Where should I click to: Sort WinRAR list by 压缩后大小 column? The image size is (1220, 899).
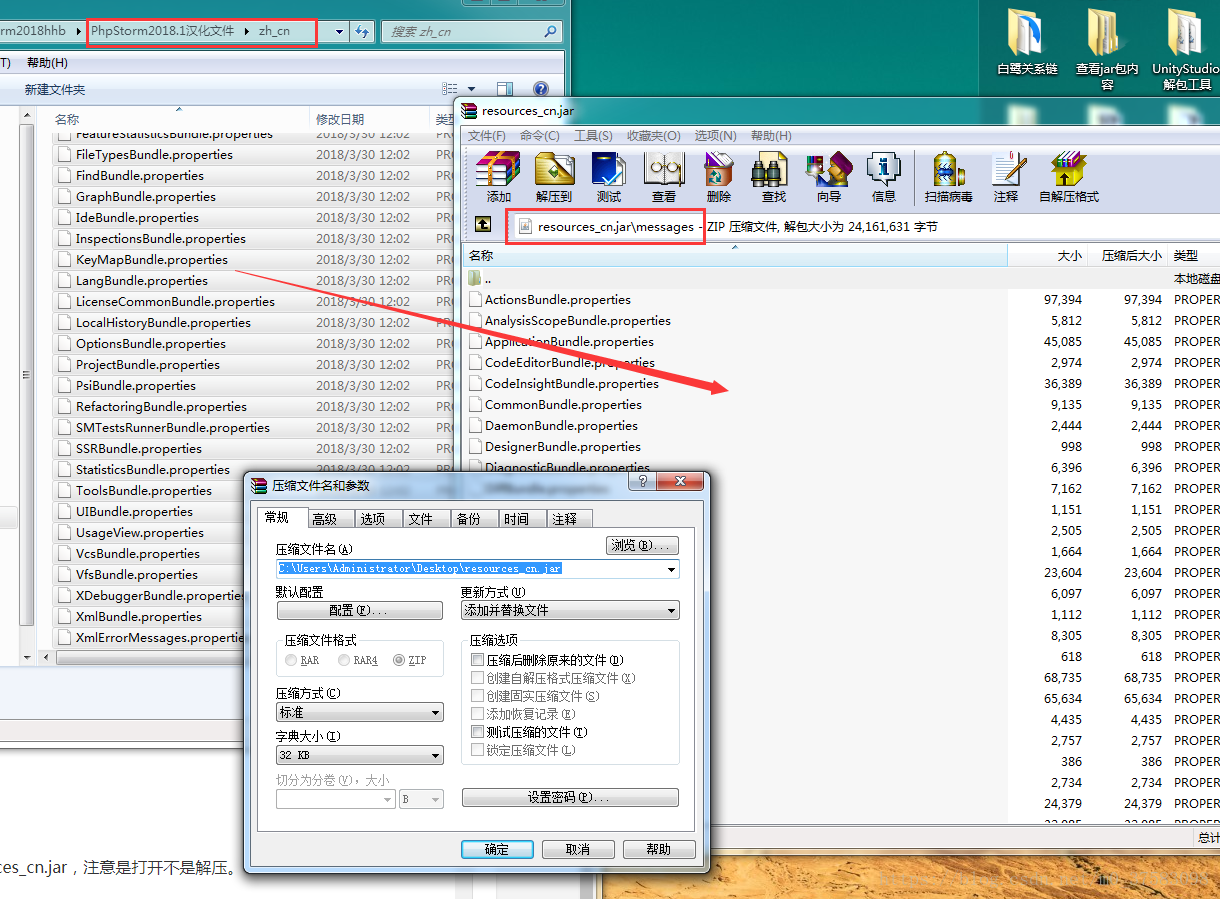[1131, 255]
